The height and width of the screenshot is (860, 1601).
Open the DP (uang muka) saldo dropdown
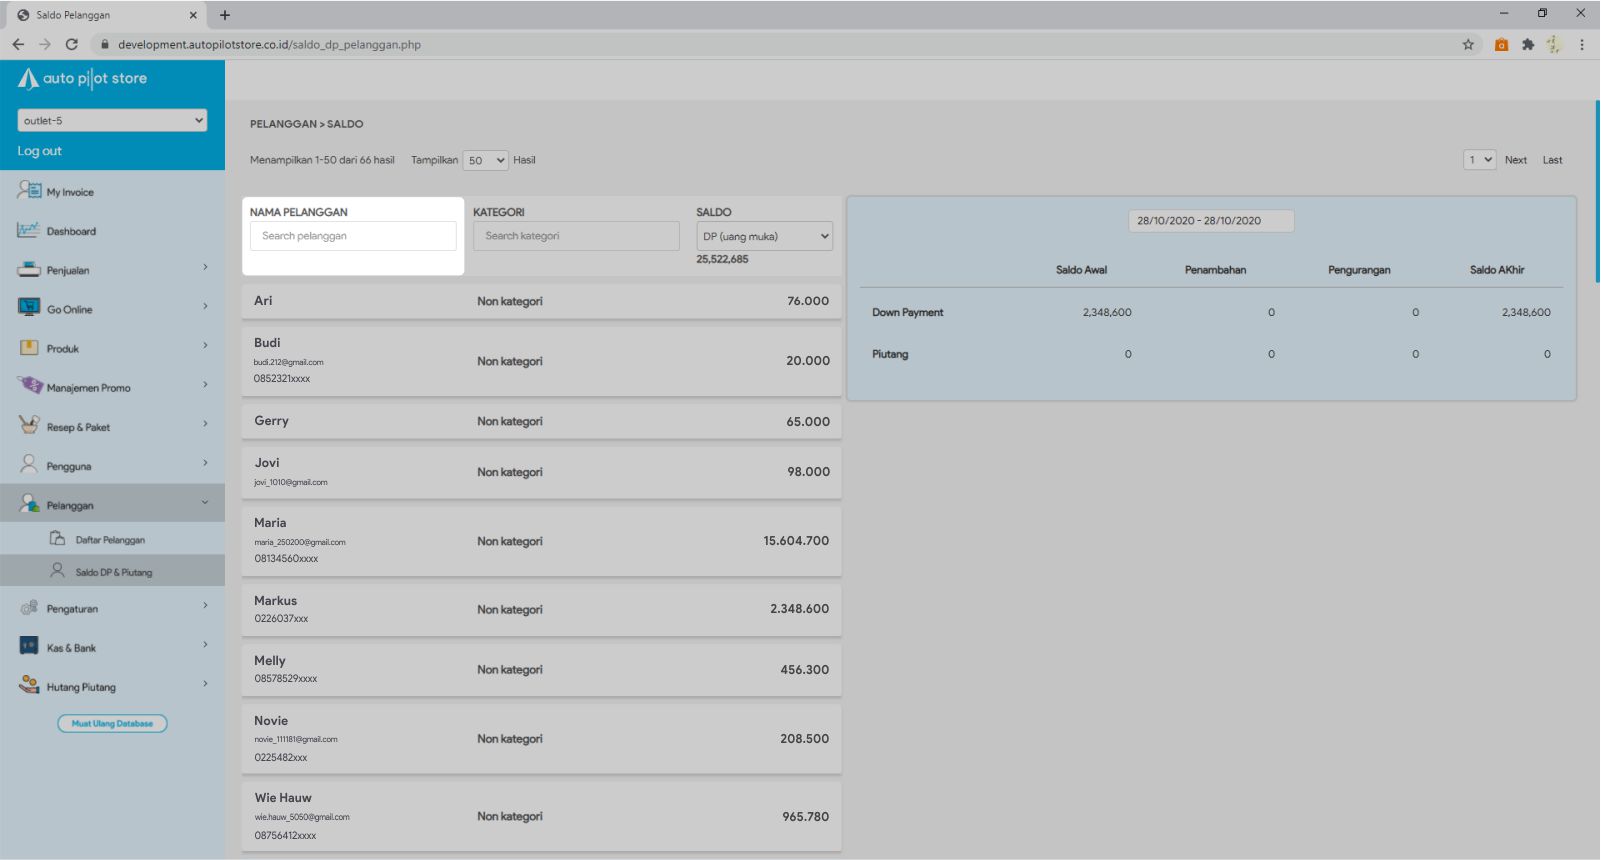coord(765,237)
